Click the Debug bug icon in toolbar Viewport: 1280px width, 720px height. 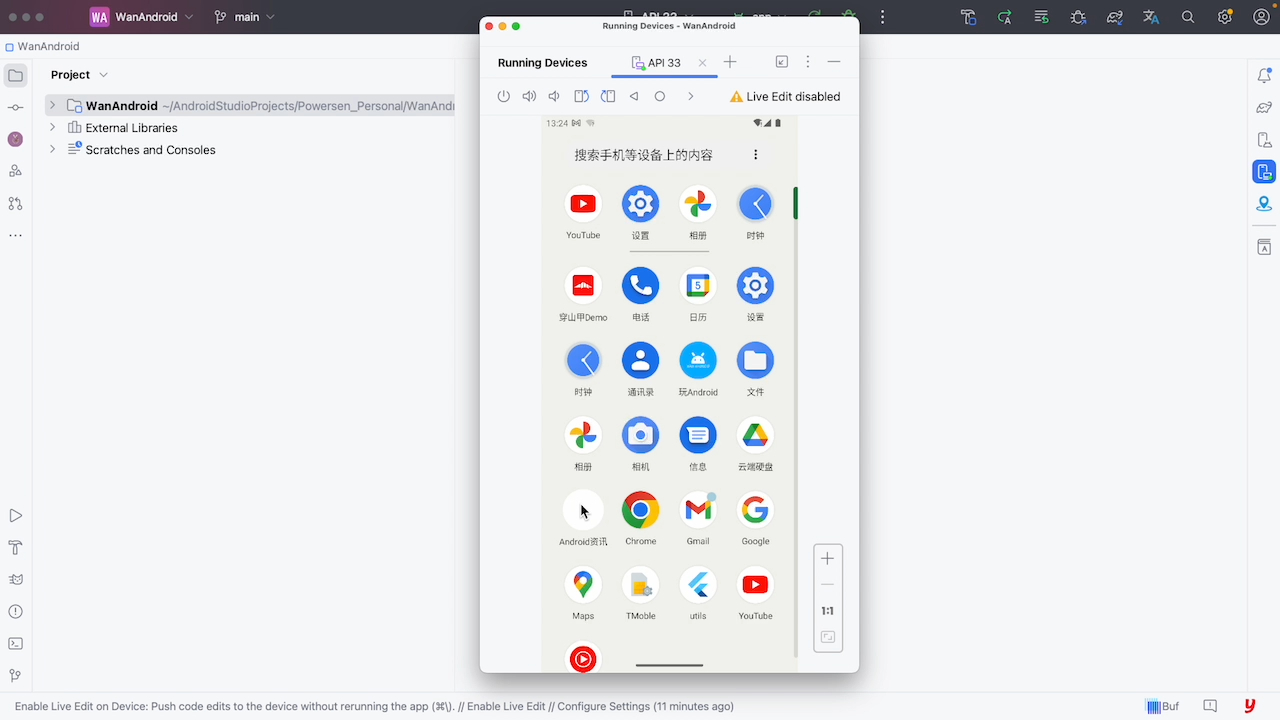pos(1078,17)
